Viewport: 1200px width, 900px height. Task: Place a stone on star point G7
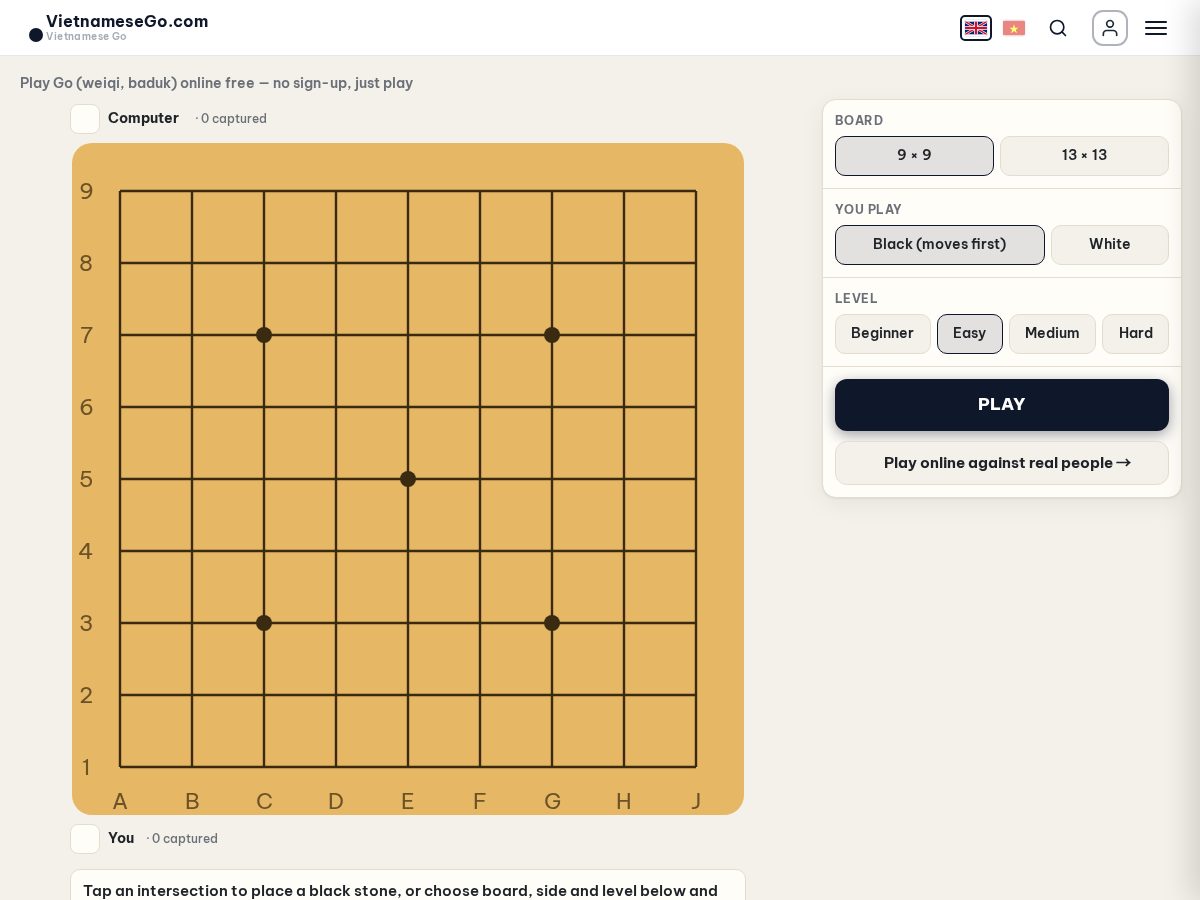pyautogui.click(x=552, y=335)
